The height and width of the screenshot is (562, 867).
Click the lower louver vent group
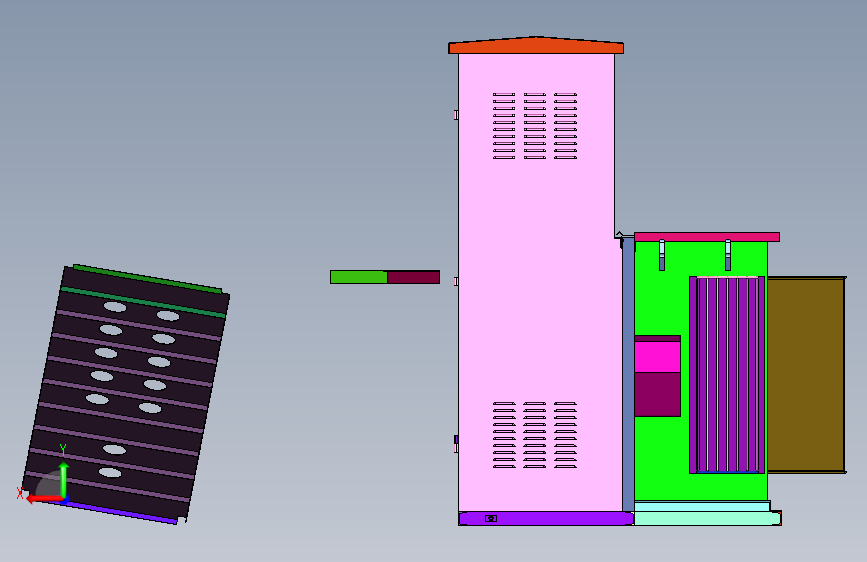[535, 435]
